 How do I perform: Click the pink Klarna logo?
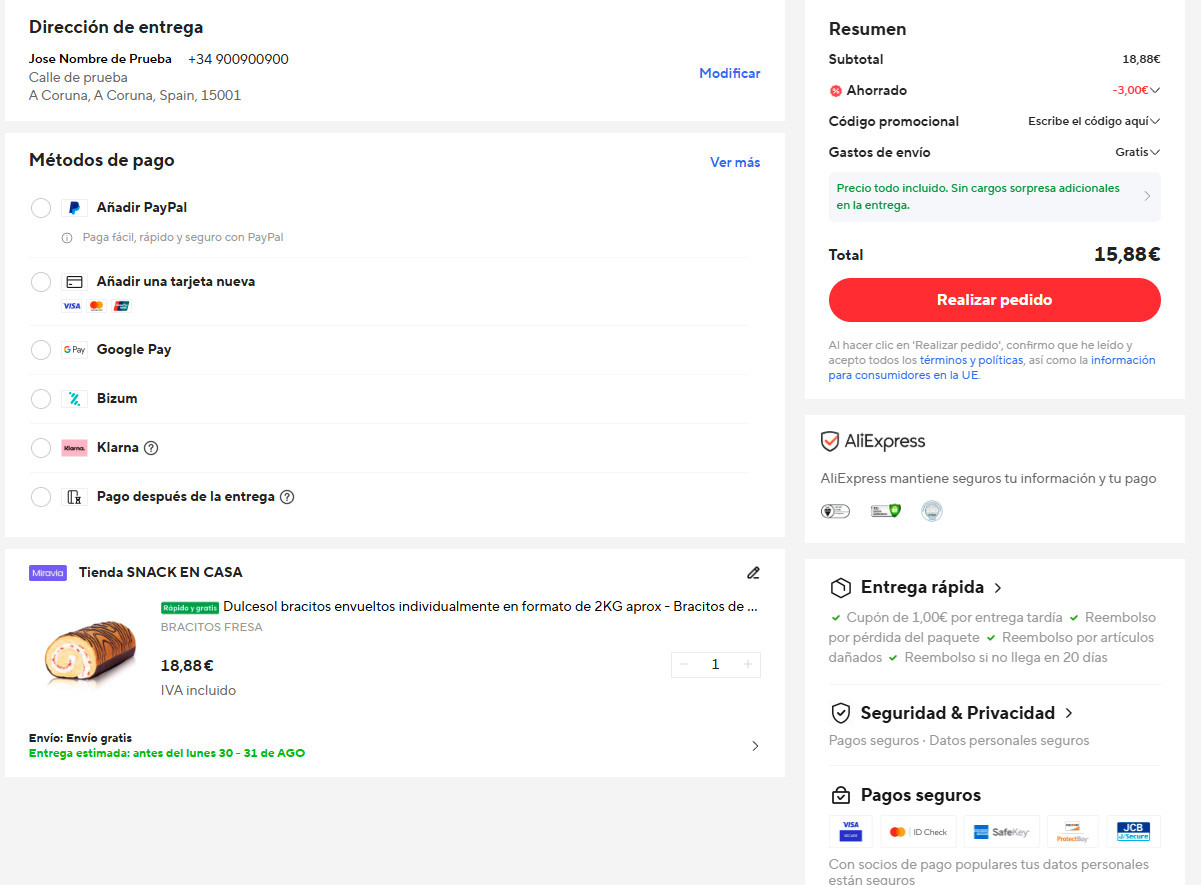pos(74,448)
